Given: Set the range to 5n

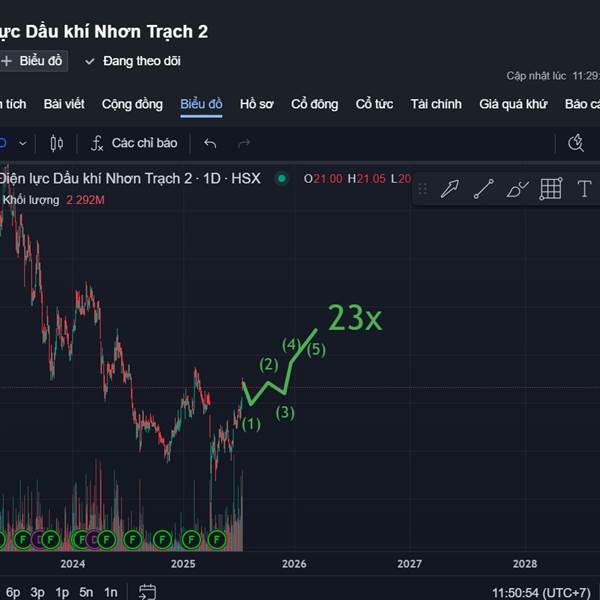Looking at the screenshot, I should point(86,592).
